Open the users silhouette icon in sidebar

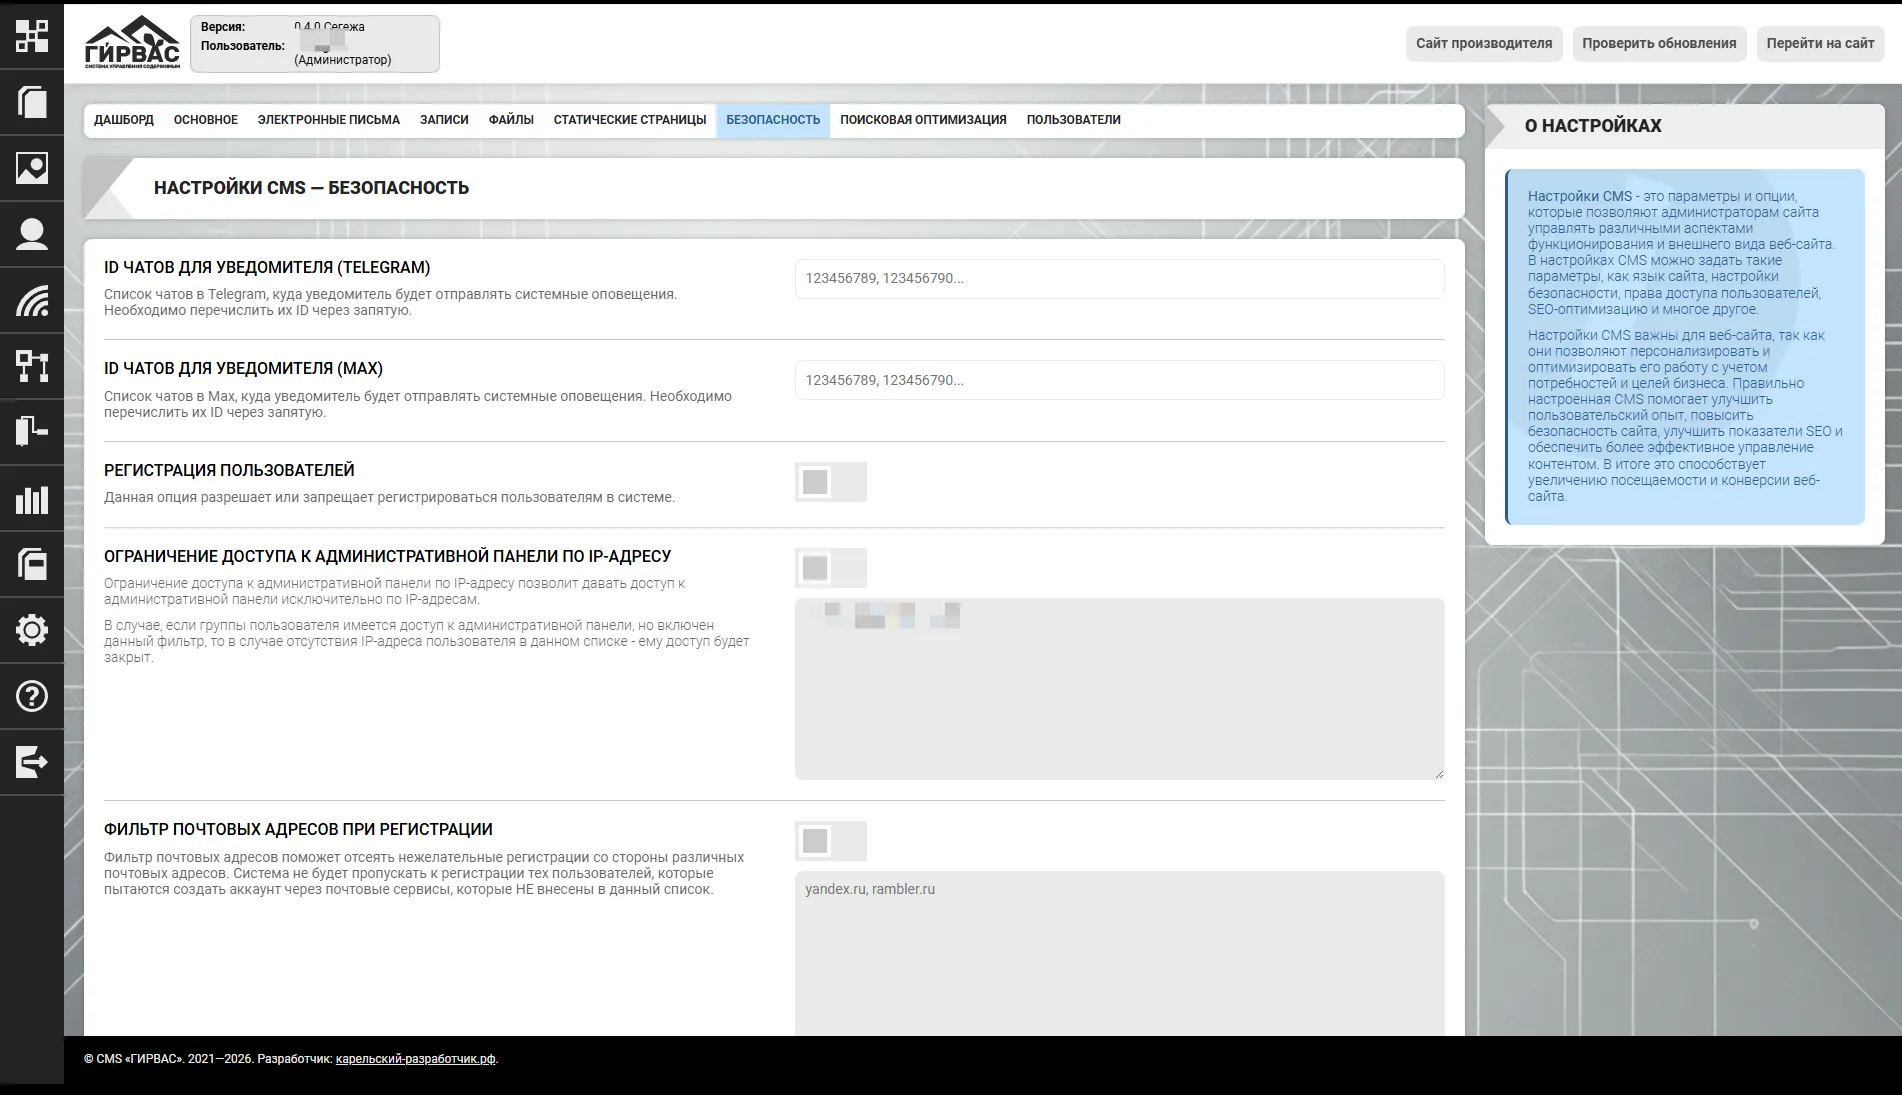32,234
